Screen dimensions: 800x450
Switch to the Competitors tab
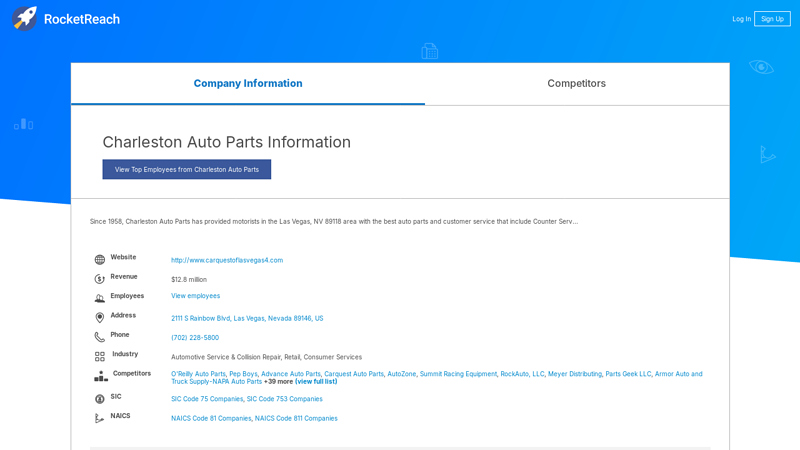[x=577, y=84]
